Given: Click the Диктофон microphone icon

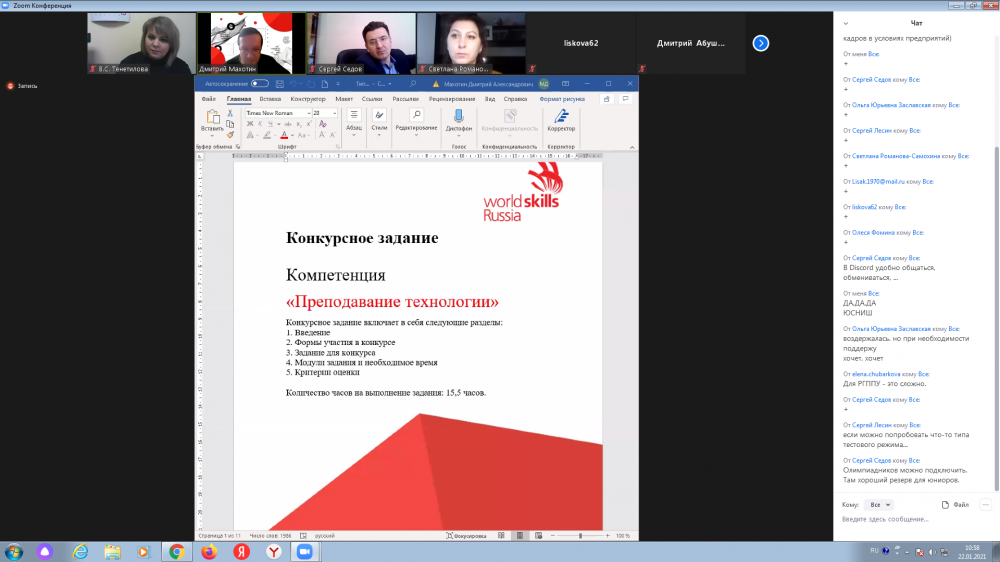Looking at the screenshot, I should coord(459,116).
